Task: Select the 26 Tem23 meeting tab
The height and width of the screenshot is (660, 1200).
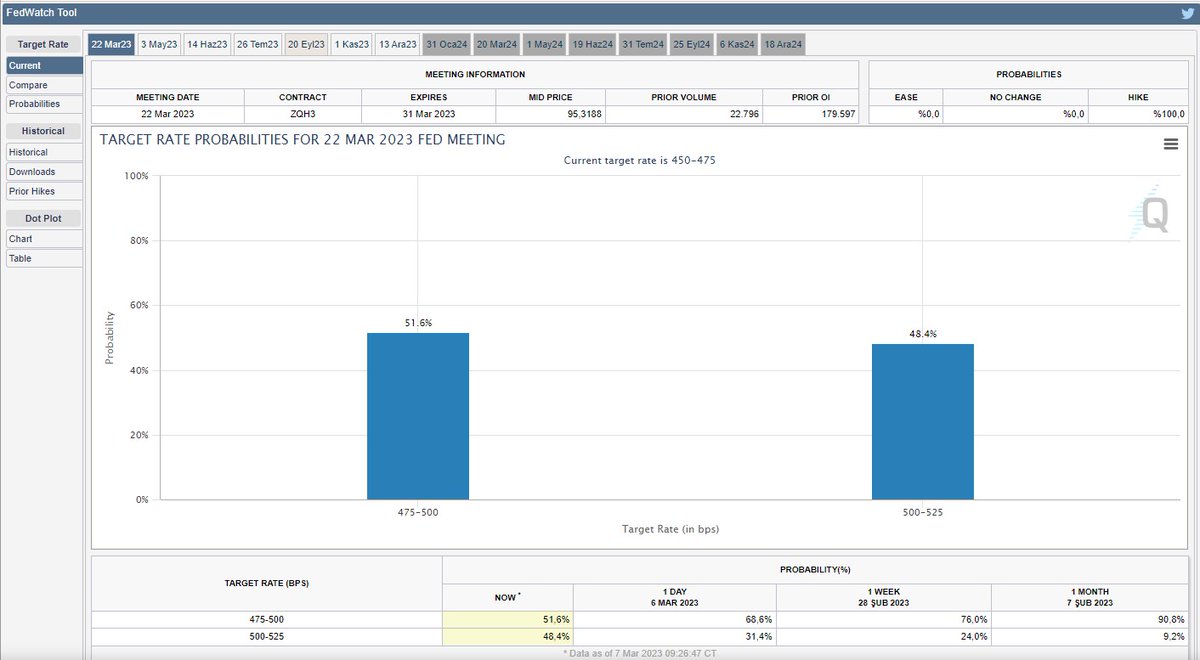Action: tap(256, 44)
